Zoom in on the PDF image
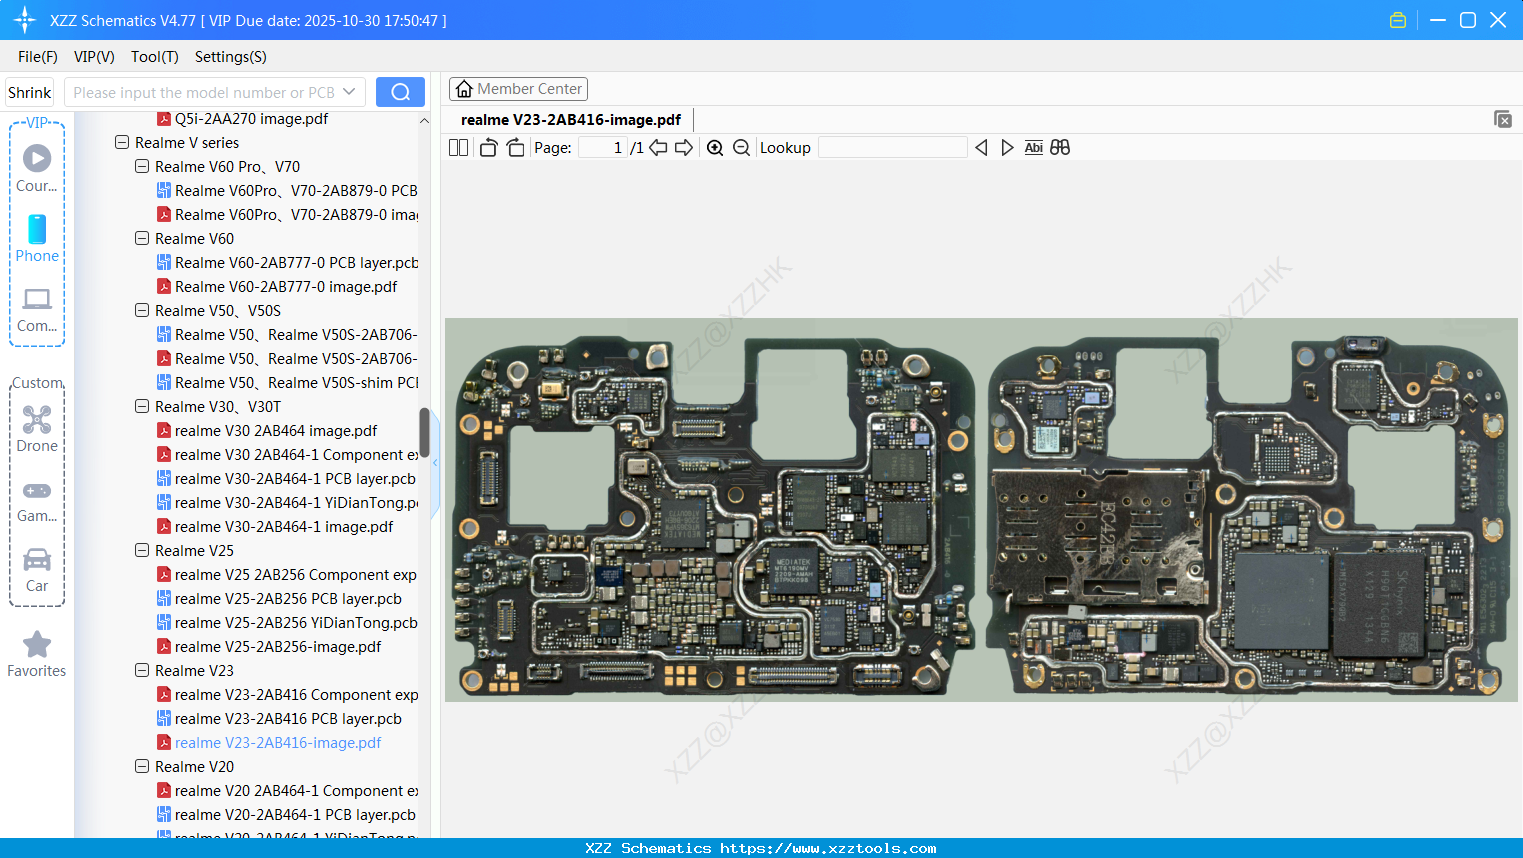This screenshot has width=1523, height=858. [x=715, y=148]
